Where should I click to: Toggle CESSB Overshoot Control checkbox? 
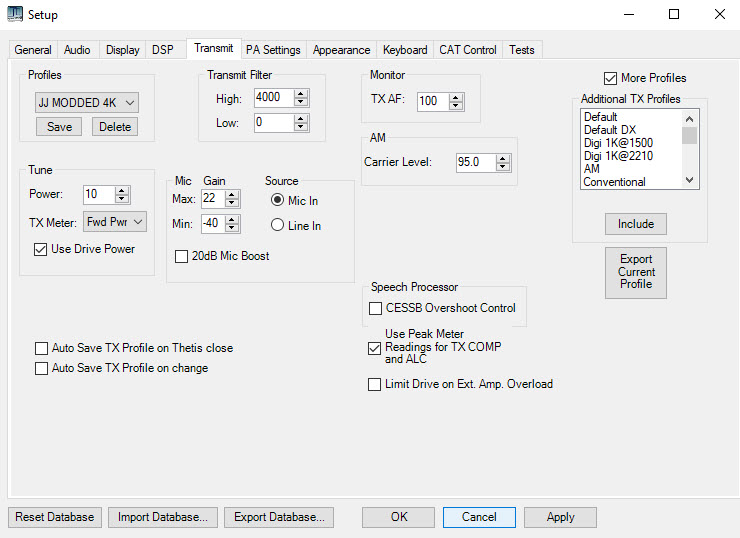pyautogui.click(x=376, y=308)
